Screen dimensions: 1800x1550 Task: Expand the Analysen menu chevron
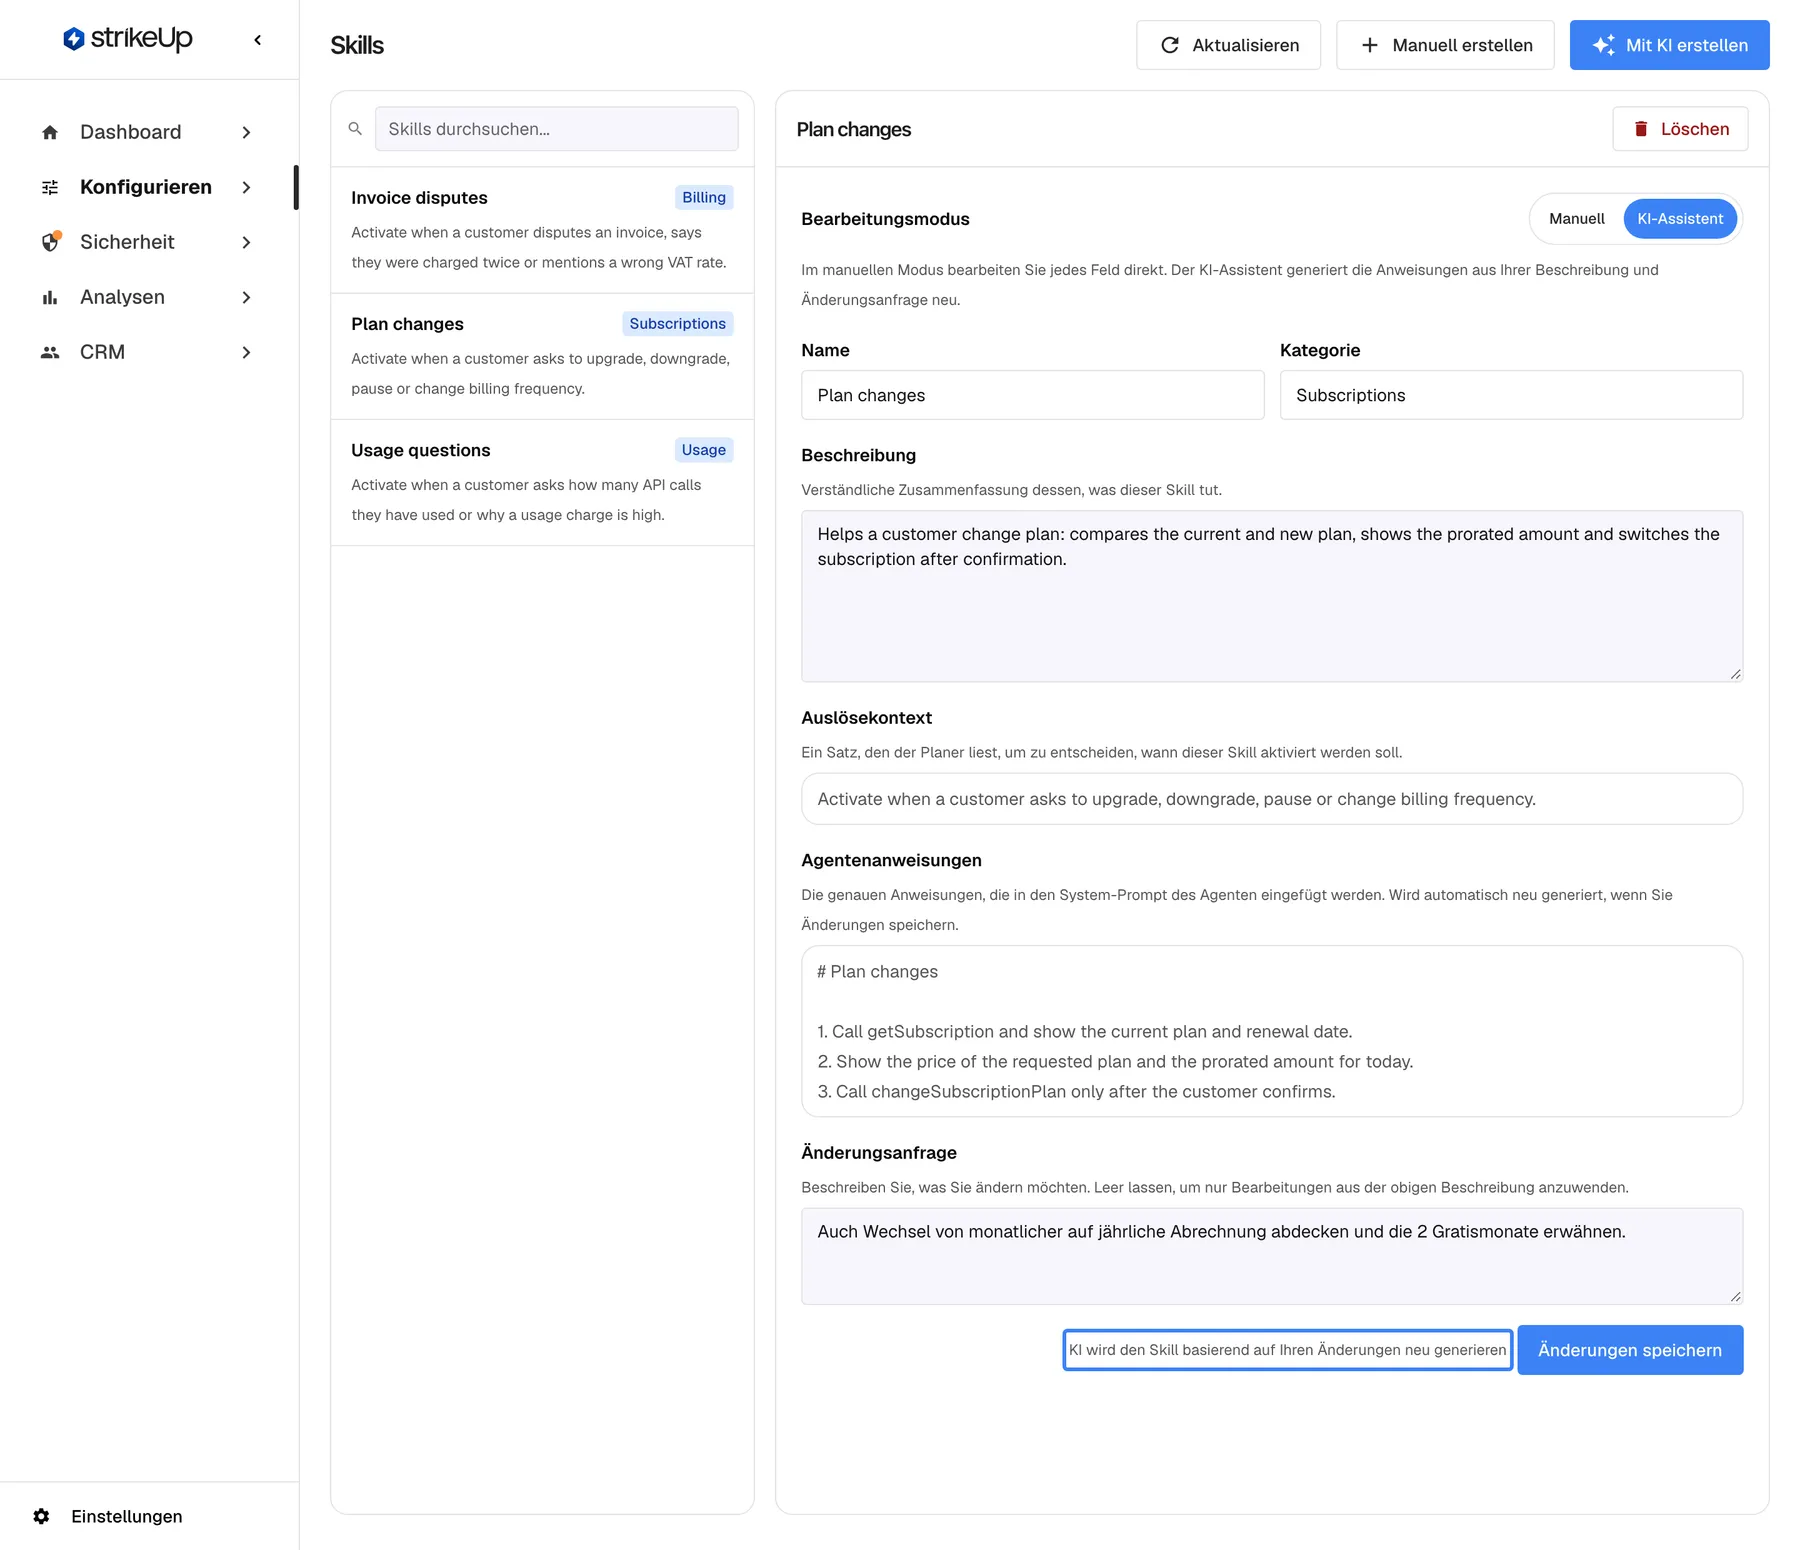pyautogui.click(x=246, y=297)
